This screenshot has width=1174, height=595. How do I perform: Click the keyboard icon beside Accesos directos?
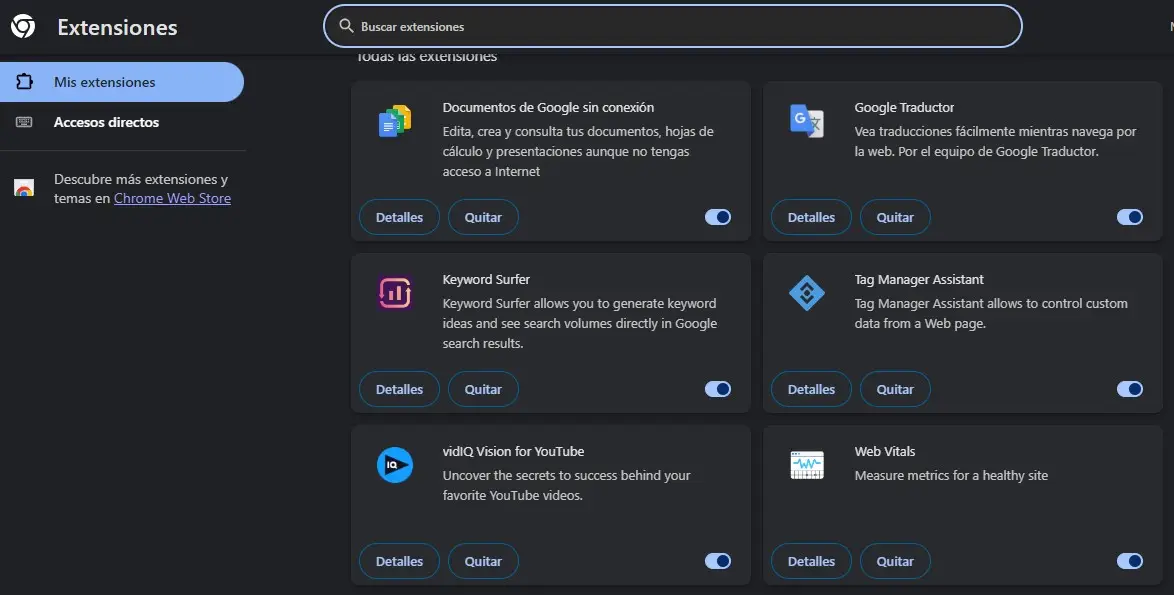pyautogui.click(x=24, y=122)
